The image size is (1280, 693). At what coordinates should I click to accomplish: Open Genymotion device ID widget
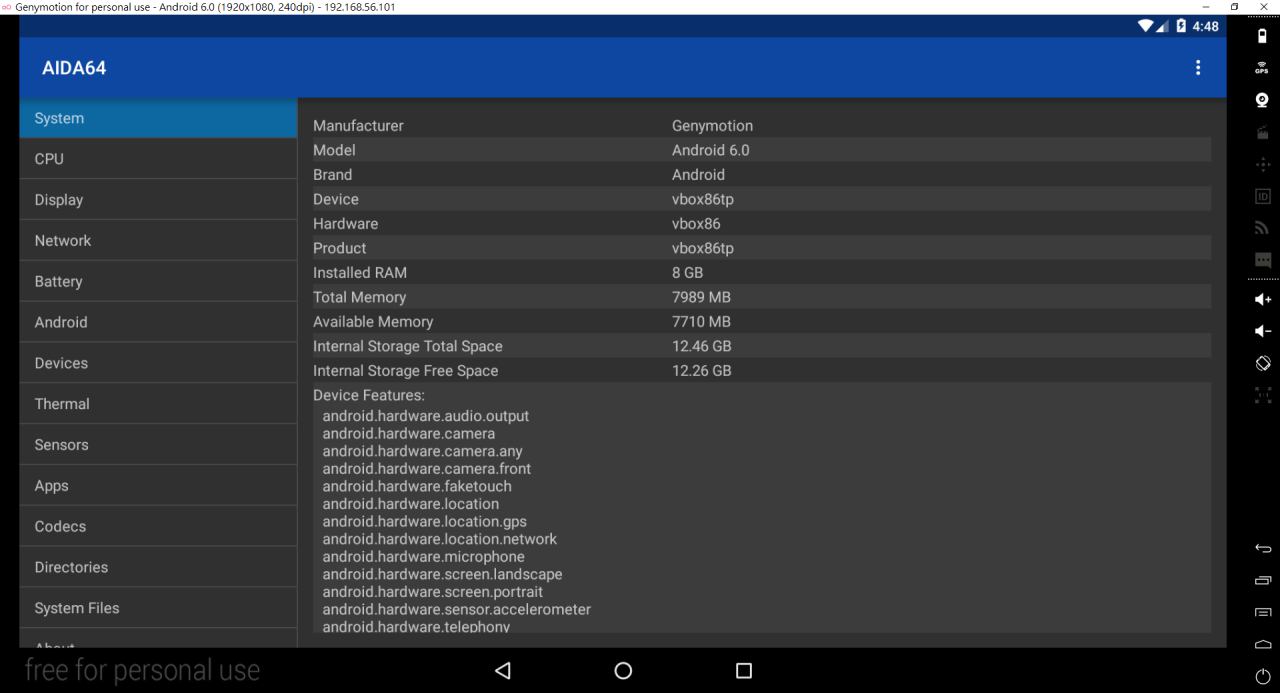(x=1262, y=196)
